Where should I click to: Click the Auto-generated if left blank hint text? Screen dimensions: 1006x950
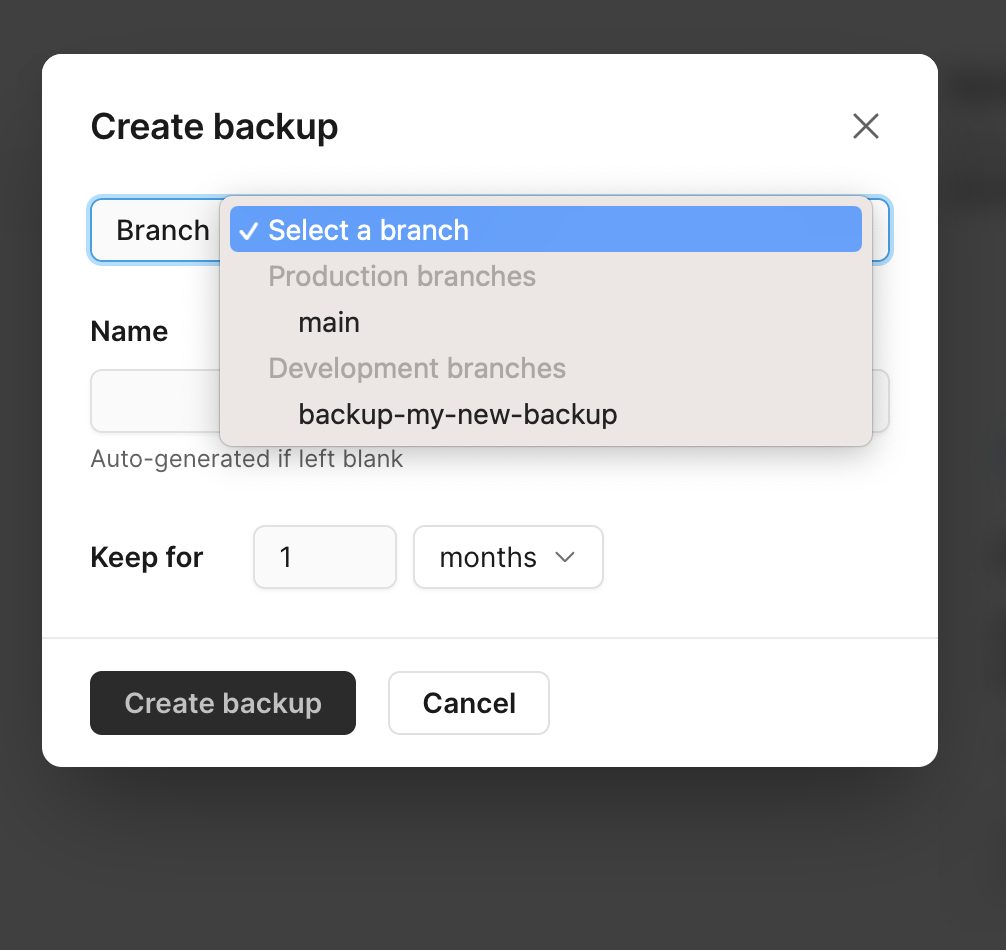click(246, 459)
